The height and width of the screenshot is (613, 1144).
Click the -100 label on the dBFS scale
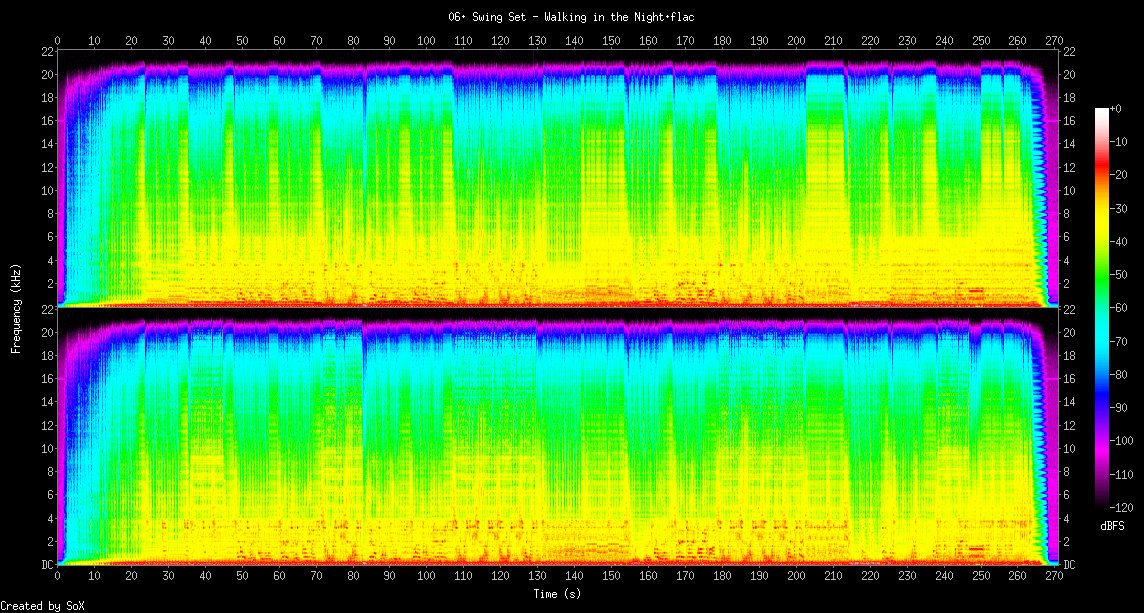coord(1124,440)
